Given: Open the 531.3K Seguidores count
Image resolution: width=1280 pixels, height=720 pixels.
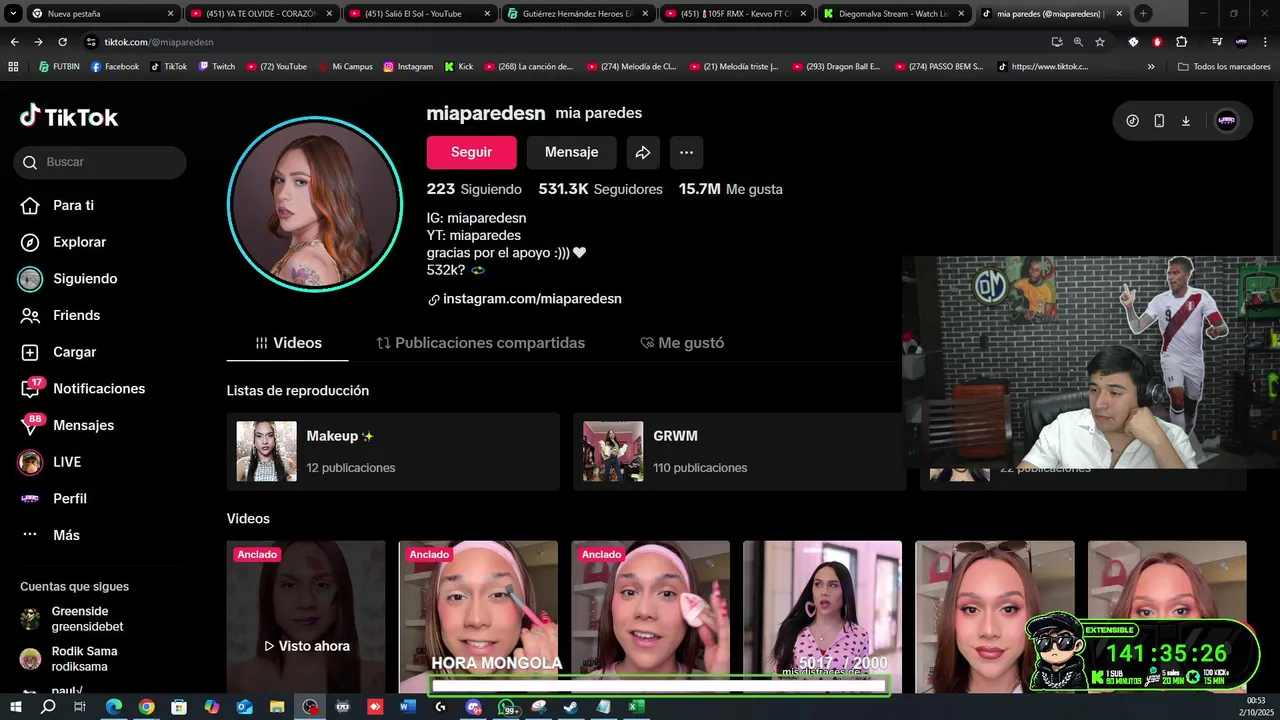Looking at the screenshot, I should tap(600, 189).
